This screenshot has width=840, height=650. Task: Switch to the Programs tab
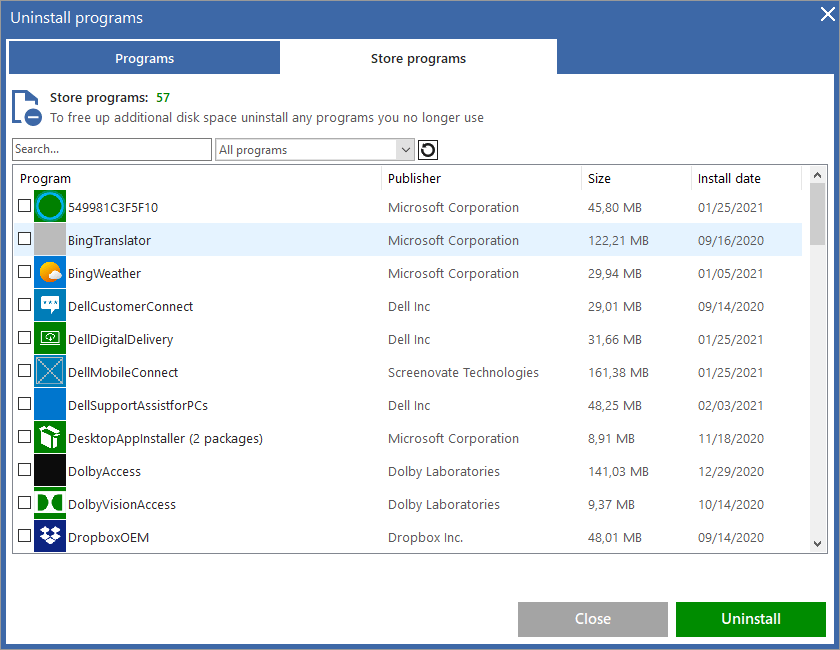click(x=145, y=58)
